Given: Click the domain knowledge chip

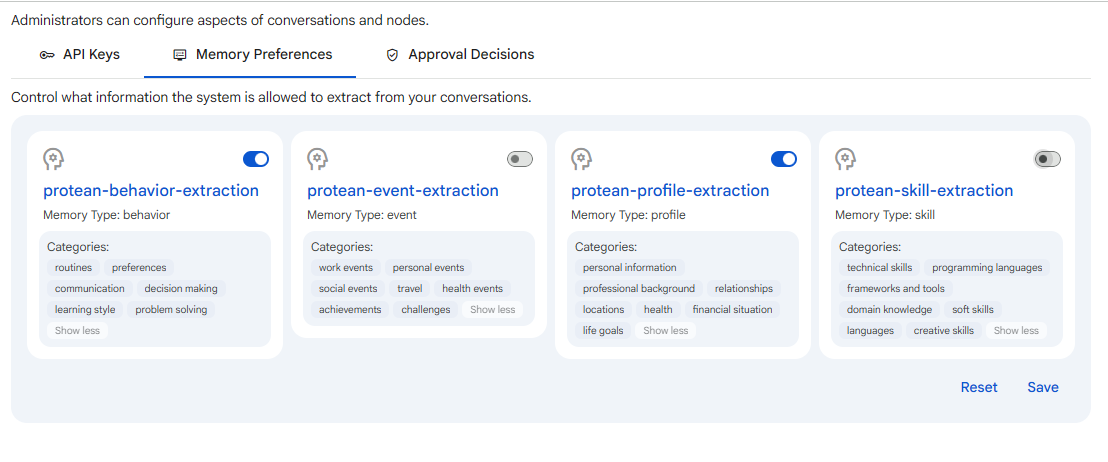Looking at the screenshot, I should coord(889,309).
